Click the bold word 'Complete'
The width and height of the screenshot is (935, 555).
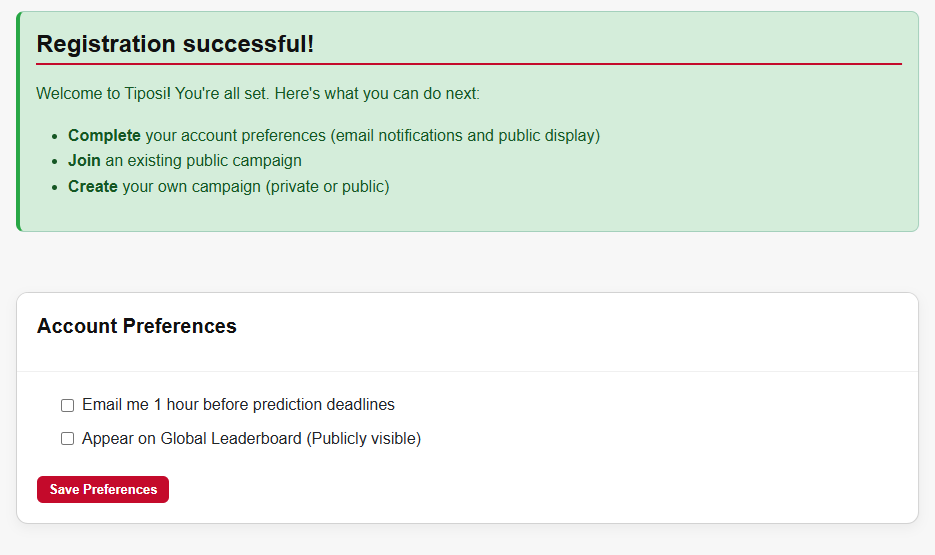[104, 135]
